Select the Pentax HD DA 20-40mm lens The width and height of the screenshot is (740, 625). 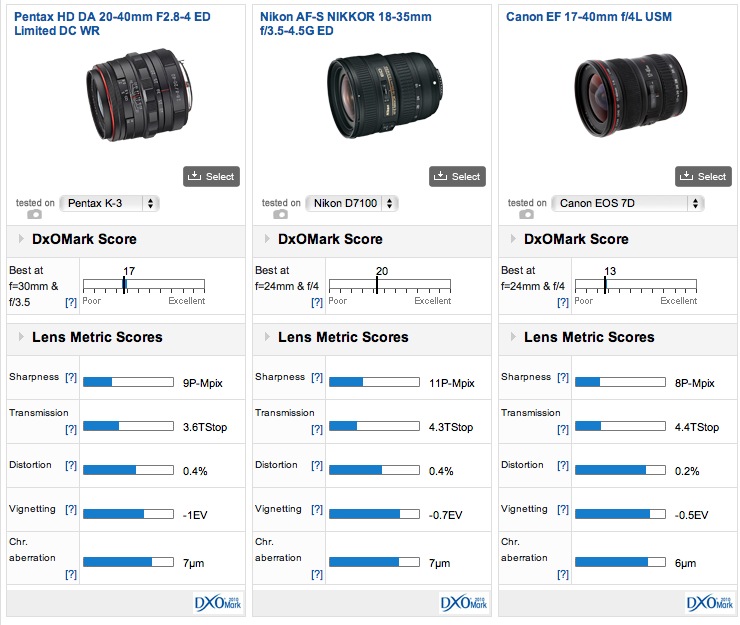(x=211, y=177)
